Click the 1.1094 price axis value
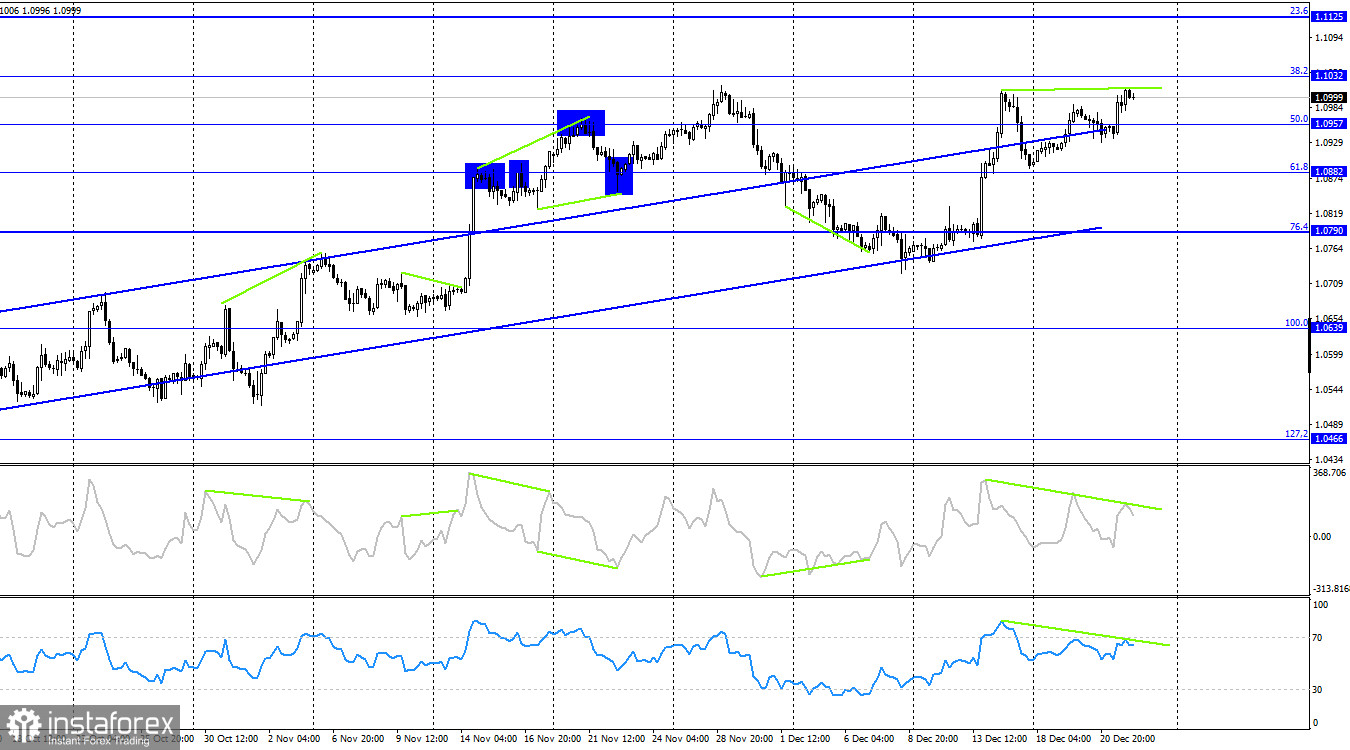Viewport: 1350px width, 750px height. pyautogui.click(x=1331, y=37)
